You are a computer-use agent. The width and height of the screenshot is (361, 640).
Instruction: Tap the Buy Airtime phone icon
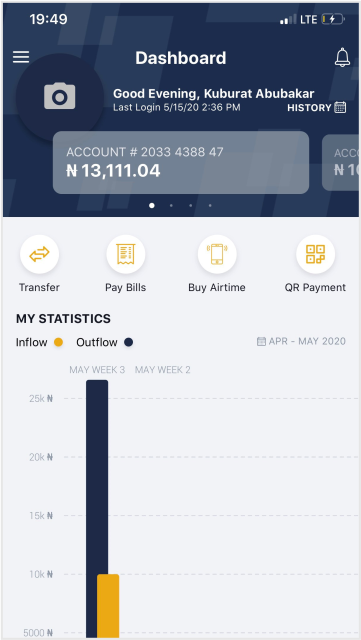click(217, 254)
